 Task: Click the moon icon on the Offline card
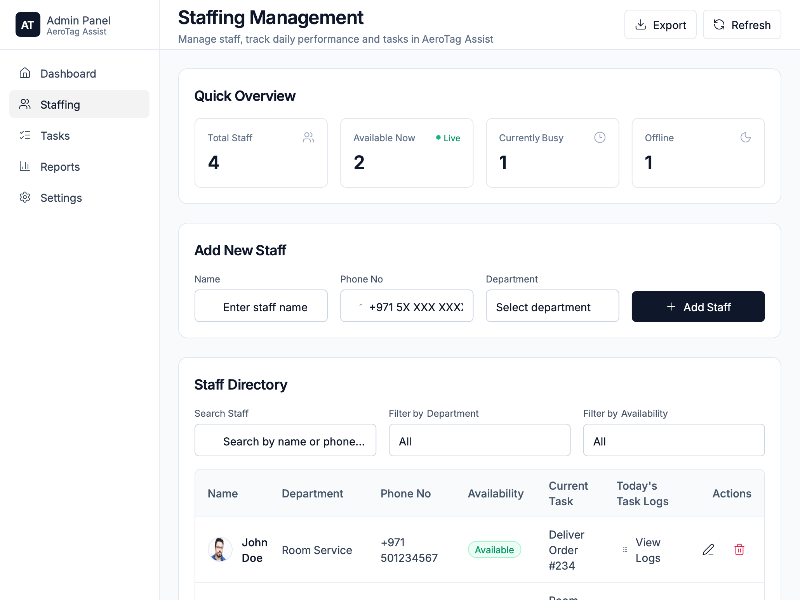click(x=746, y=138)
